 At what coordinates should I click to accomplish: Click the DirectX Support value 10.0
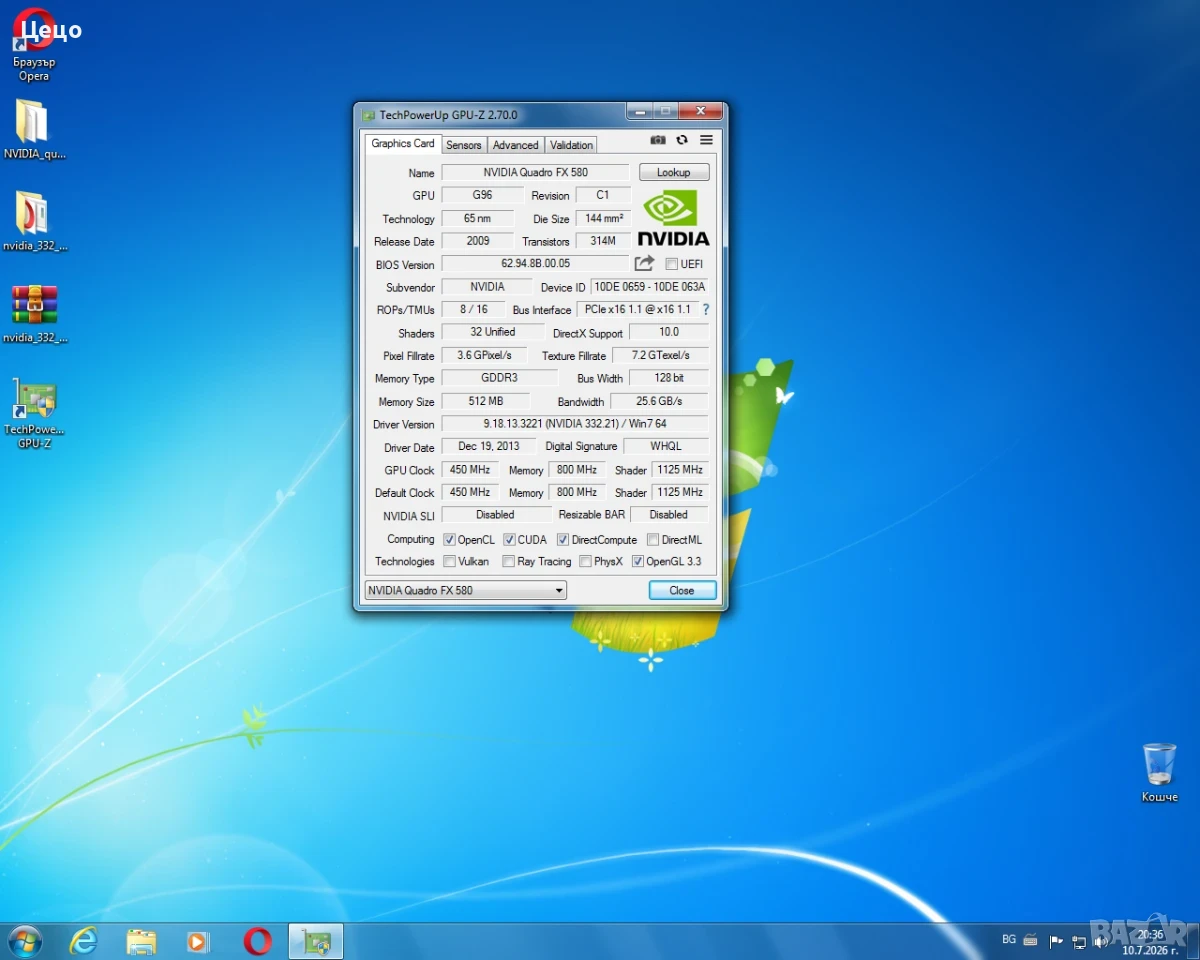click(669, 332)
